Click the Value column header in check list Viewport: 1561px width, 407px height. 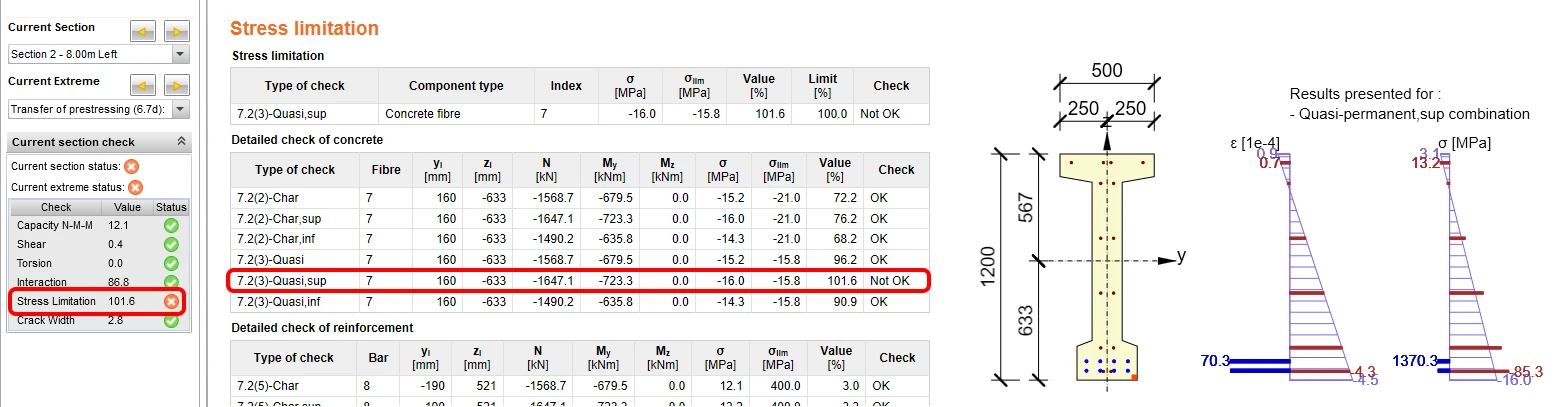[x=127, y=207]
